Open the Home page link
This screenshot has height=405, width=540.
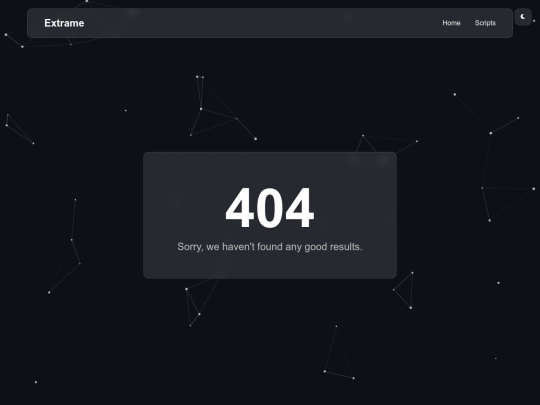point(451,23)
